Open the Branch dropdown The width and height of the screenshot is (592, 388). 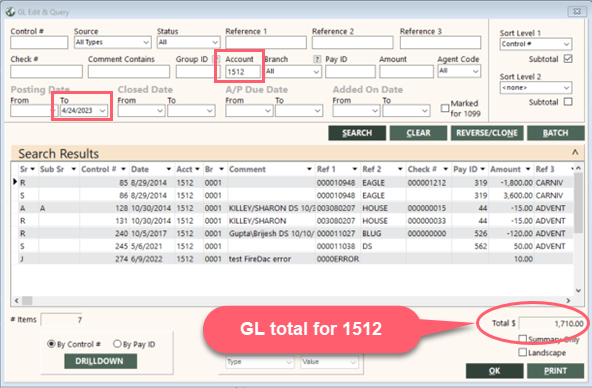pyautogui.click(x=316, y=72)
